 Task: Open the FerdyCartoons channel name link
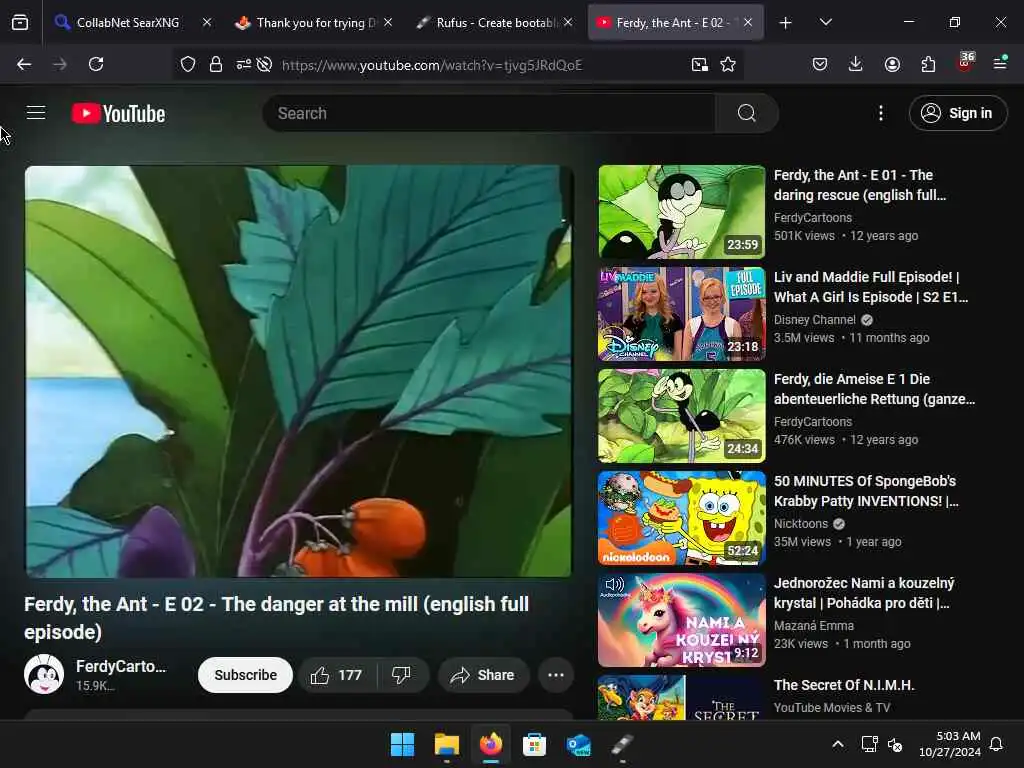click(121, 666)
